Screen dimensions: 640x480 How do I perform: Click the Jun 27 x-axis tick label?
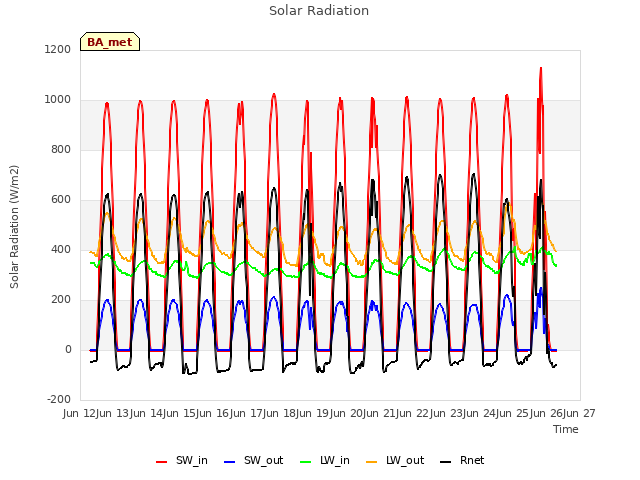(x=580, y=413)
